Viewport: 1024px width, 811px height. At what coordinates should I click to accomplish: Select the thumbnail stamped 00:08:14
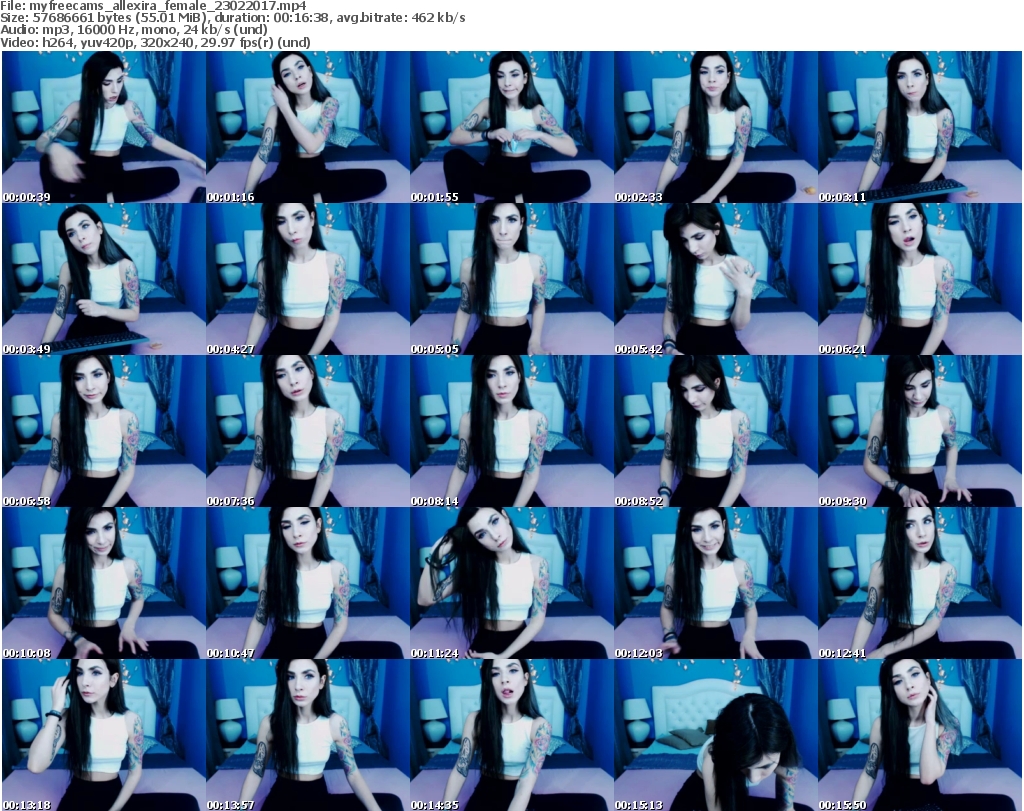[512, 432]
